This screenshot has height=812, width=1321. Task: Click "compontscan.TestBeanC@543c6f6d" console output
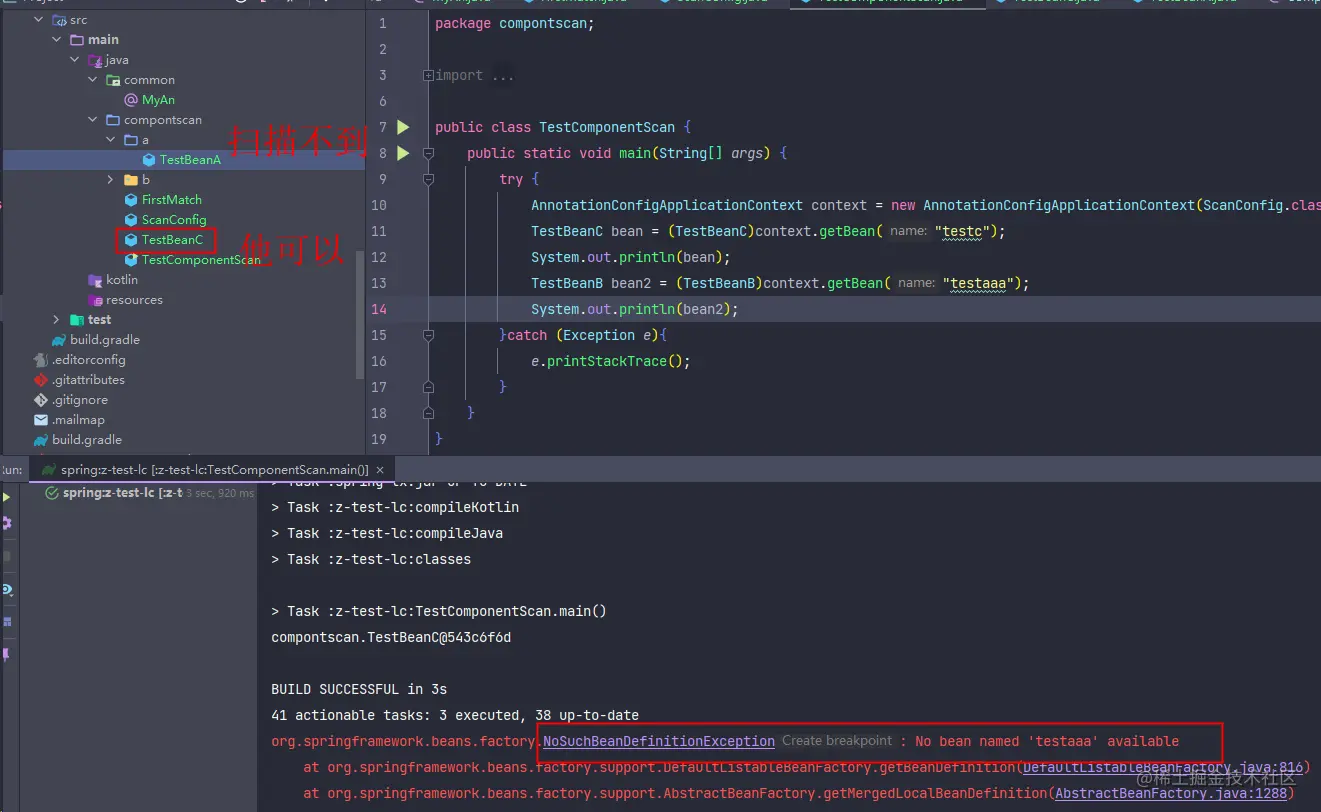pyautogui.click(x=391, y=637)
